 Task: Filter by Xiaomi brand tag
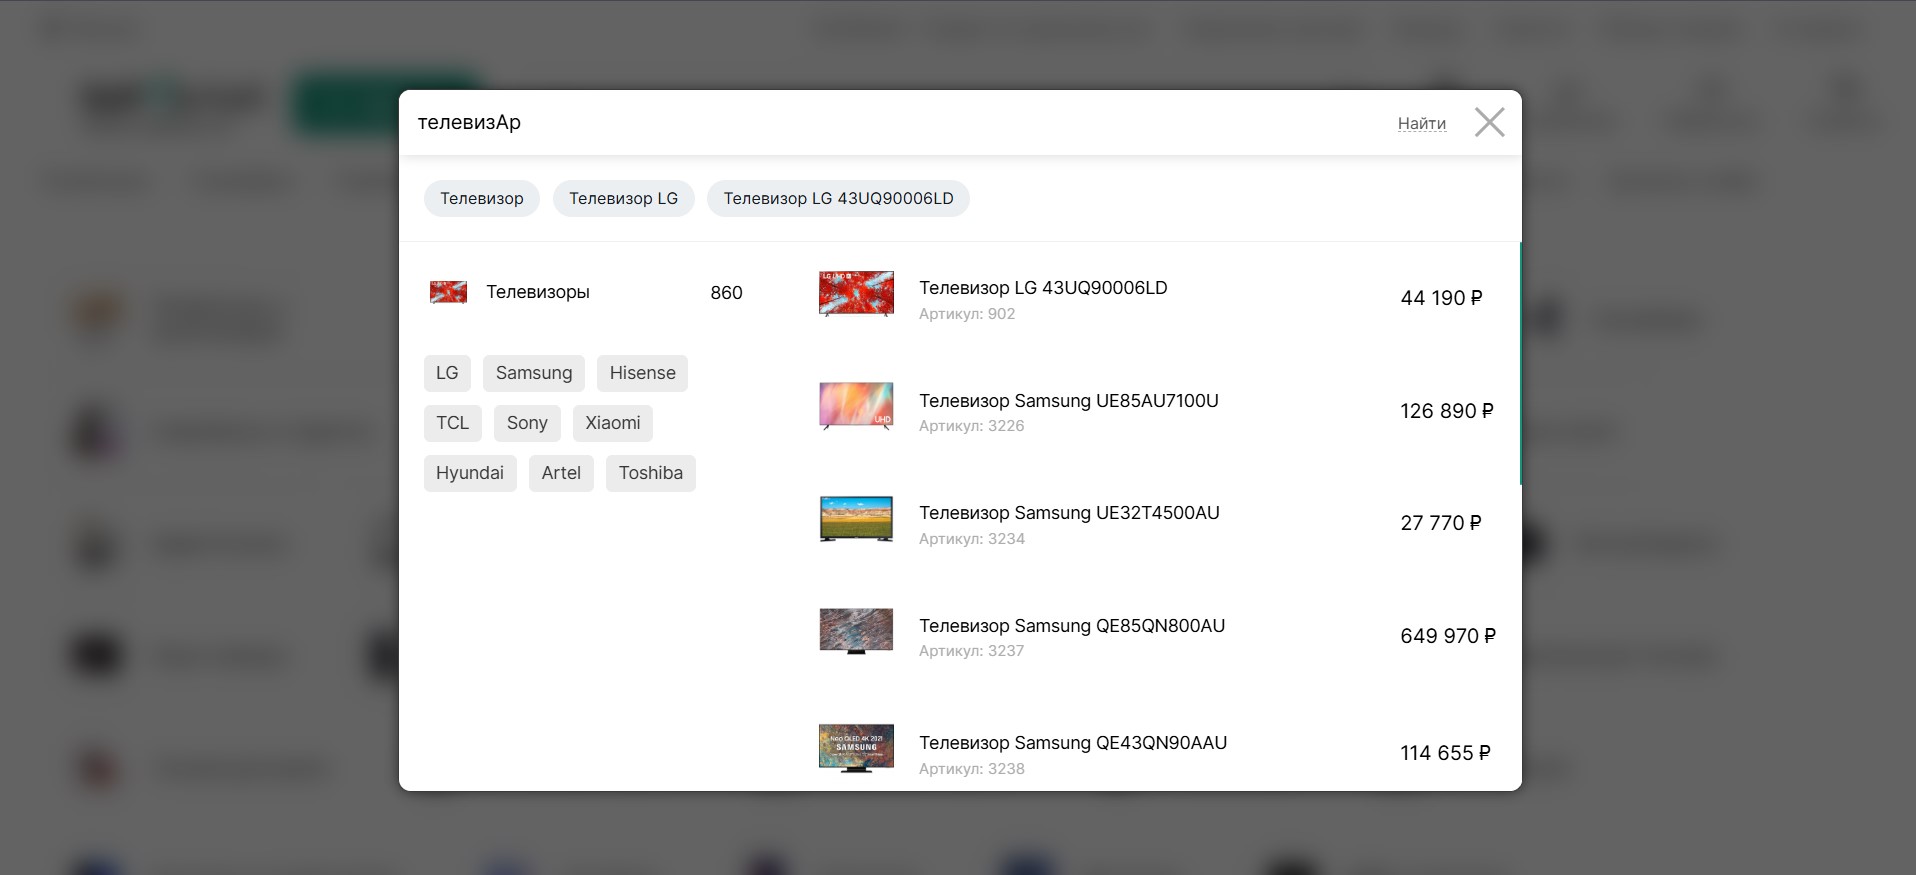pos(612,423)
